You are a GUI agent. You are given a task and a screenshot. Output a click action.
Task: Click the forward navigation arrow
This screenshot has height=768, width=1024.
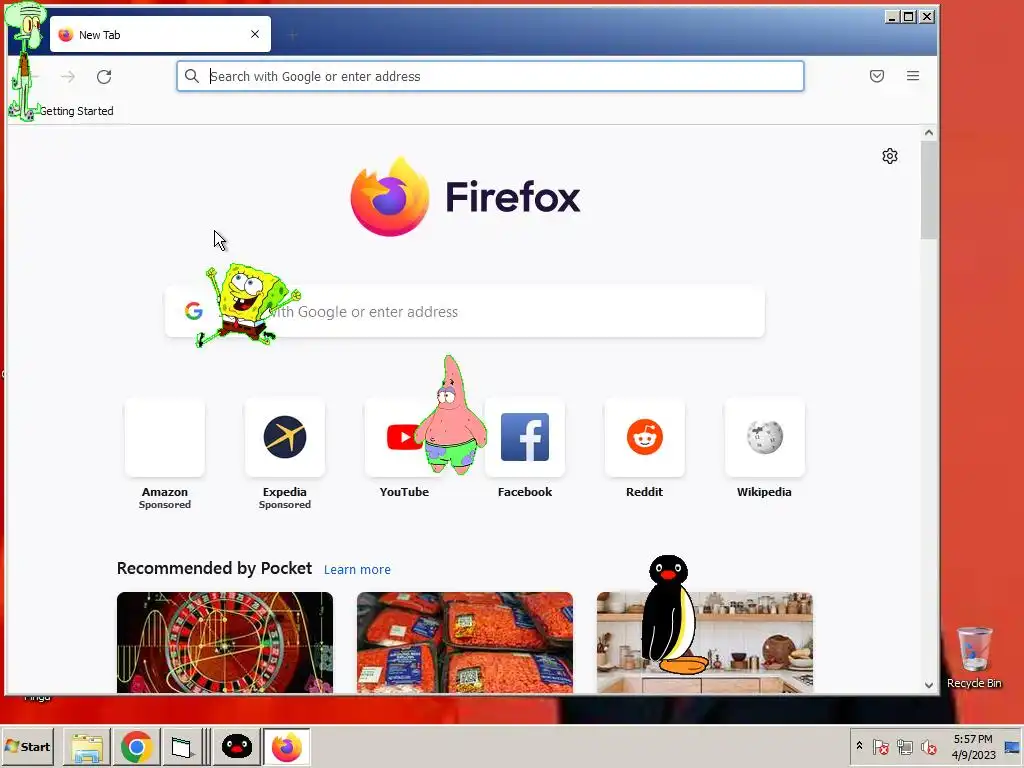point(68,77)
